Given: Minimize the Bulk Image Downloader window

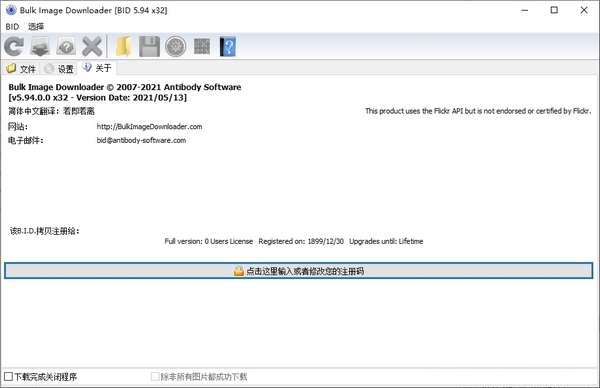Looking at the screenshot, I should click(525, 10).
